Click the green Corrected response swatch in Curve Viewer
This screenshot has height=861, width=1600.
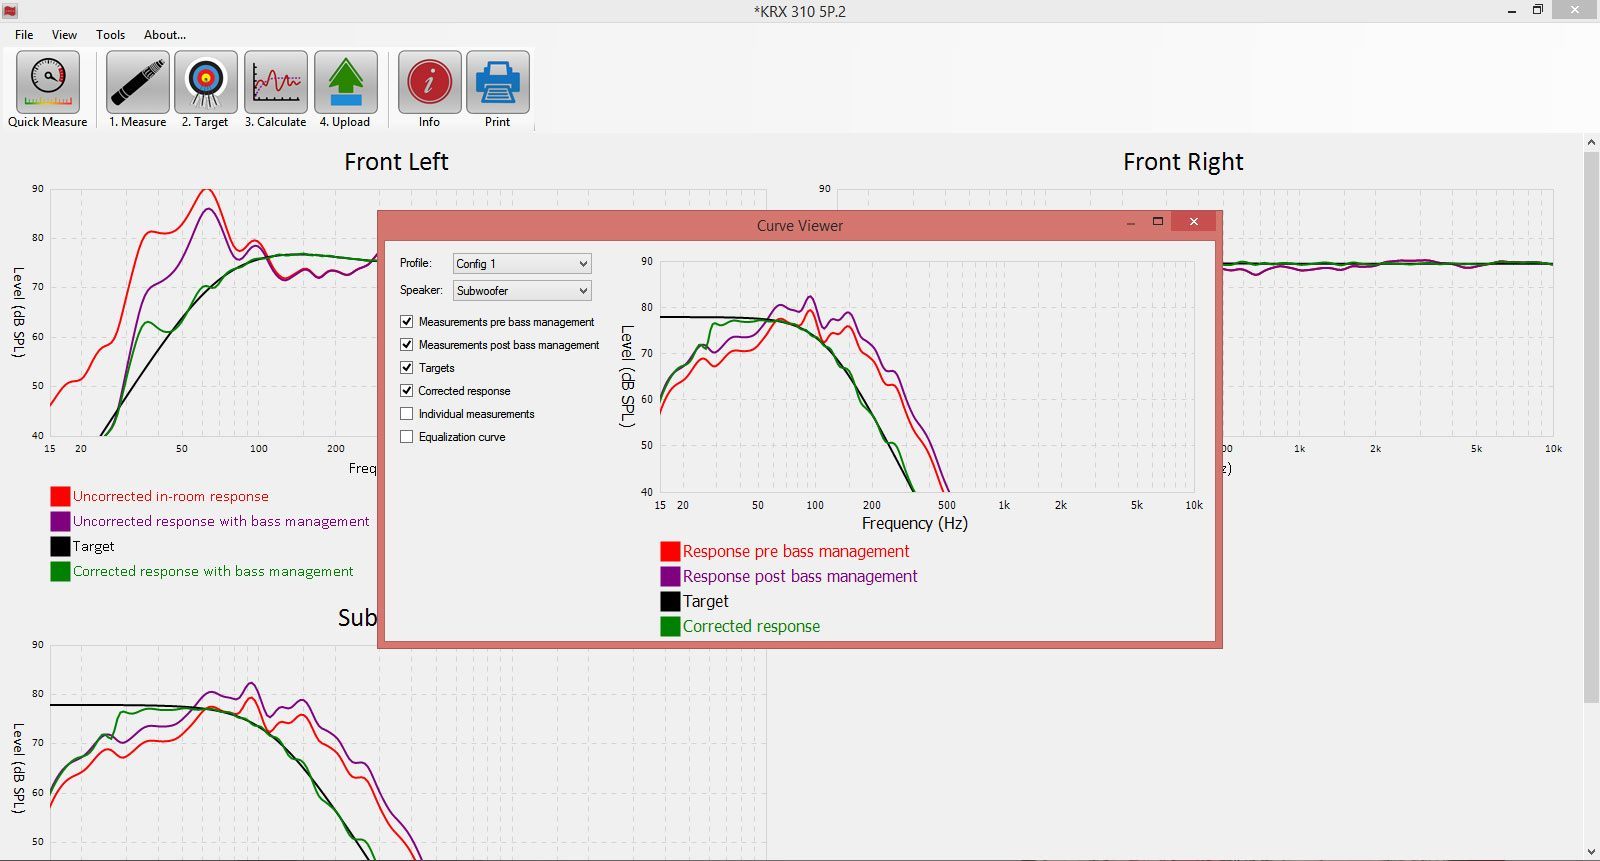[670, 627]
